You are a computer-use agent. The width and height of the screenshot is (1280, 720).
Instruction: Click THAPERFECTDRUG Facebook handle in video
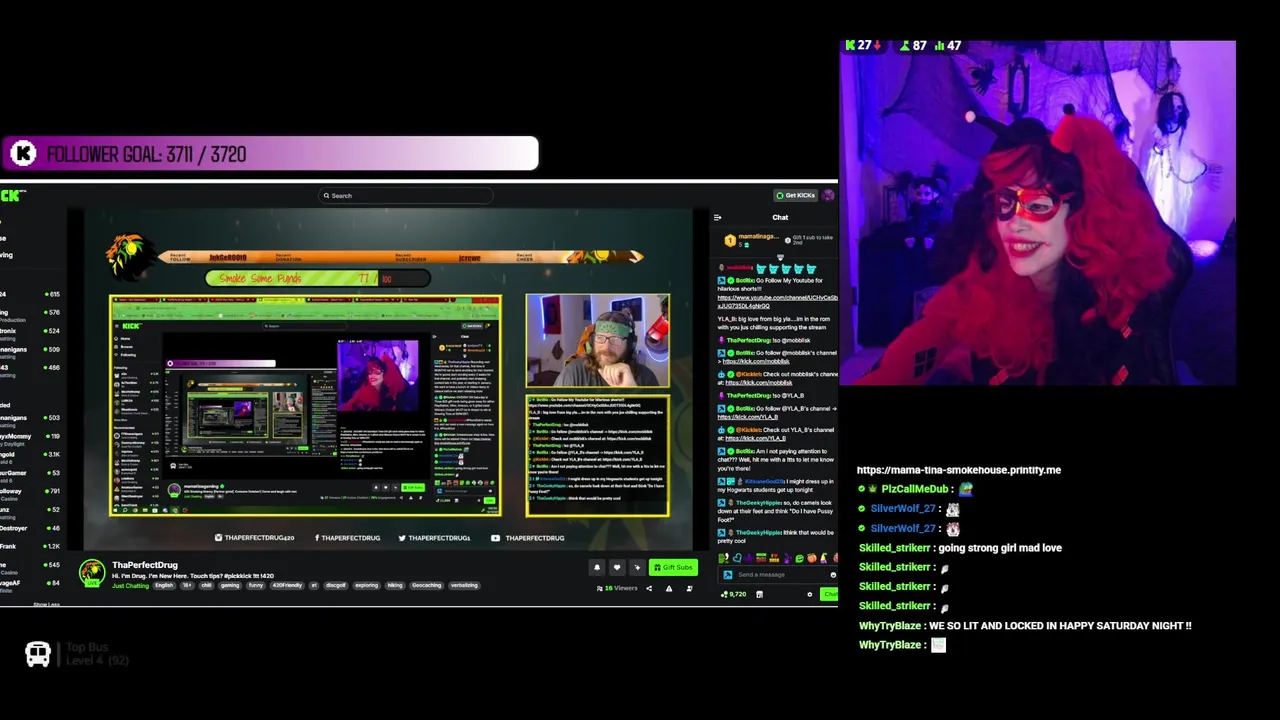tap(347, 538)
